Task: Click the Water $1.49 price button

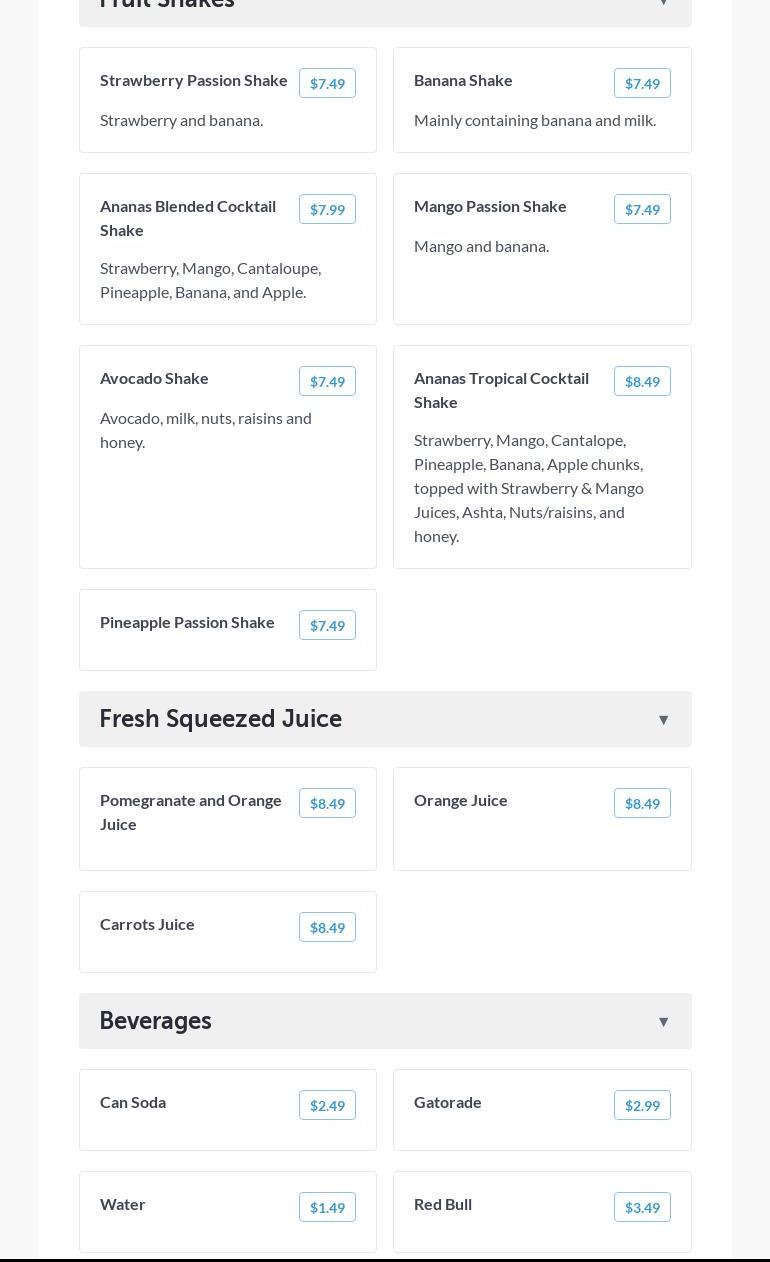Action: [327, 1207]
